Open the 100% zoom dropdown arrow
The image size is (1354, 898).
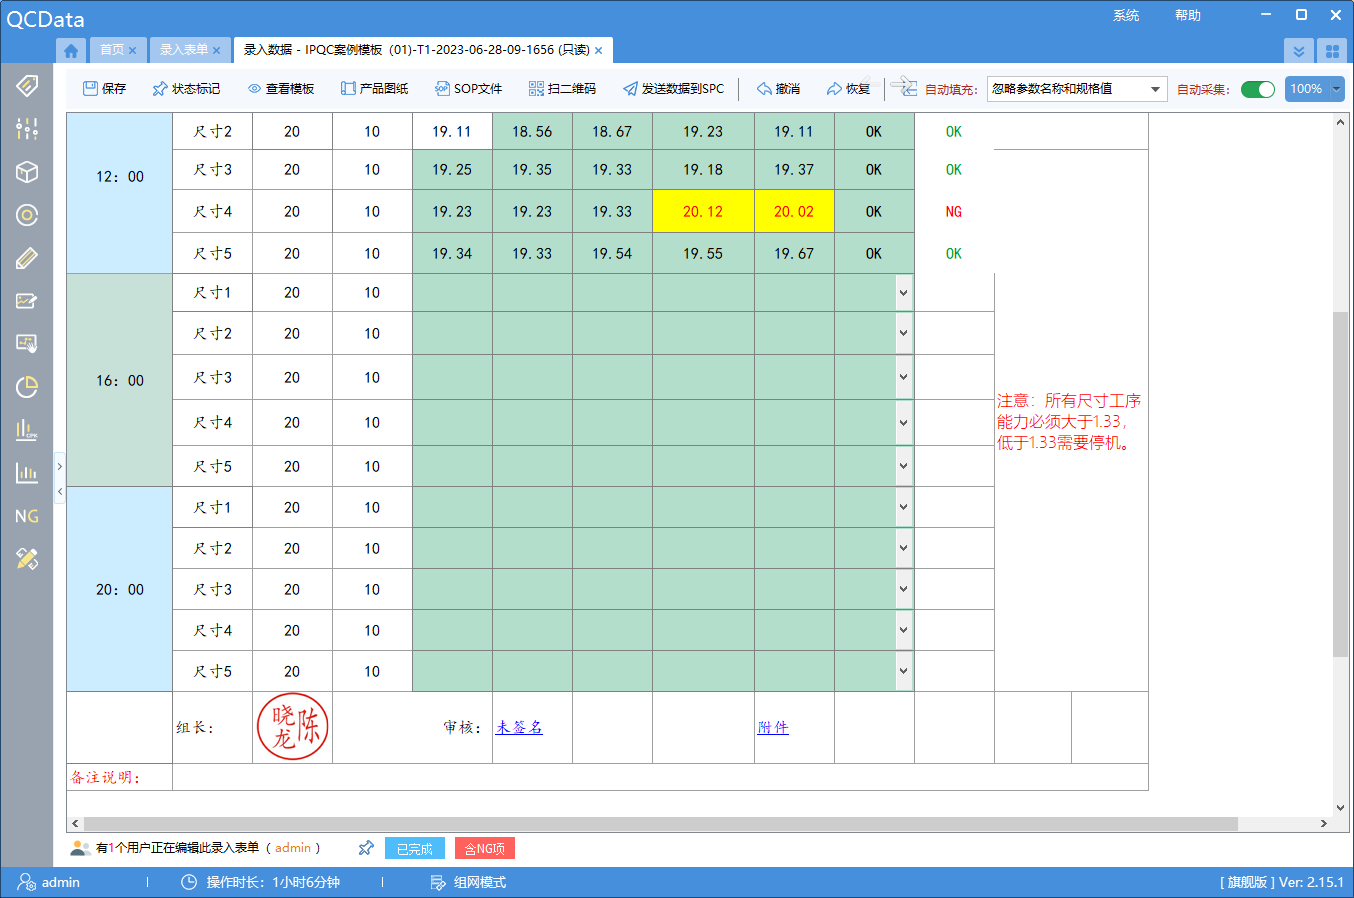point(1337,89)
